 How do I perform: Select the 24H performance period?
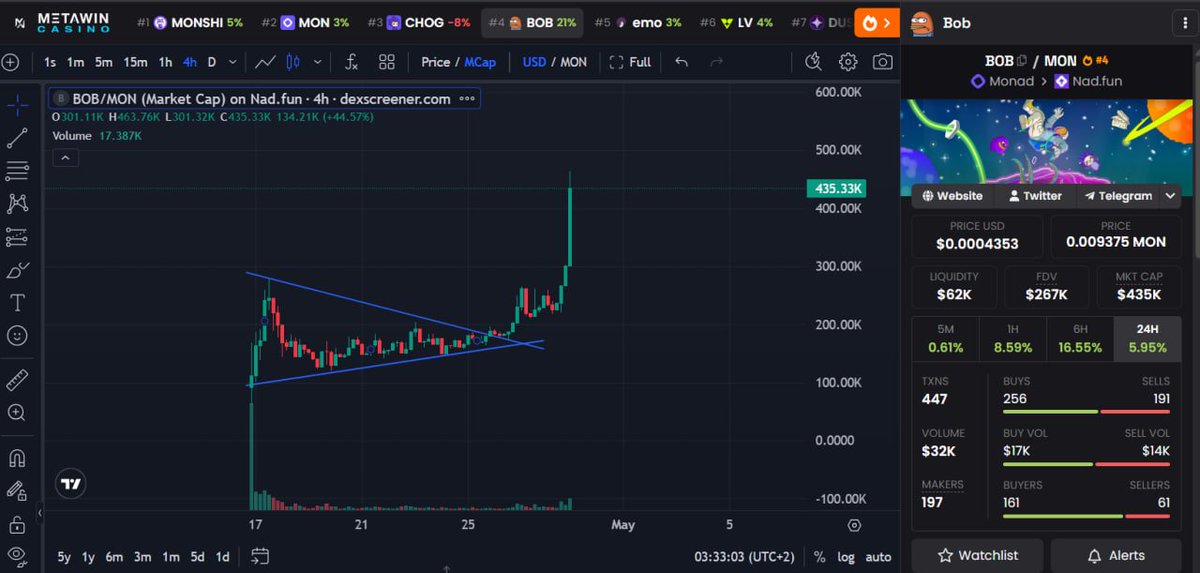pos(1147,338)
